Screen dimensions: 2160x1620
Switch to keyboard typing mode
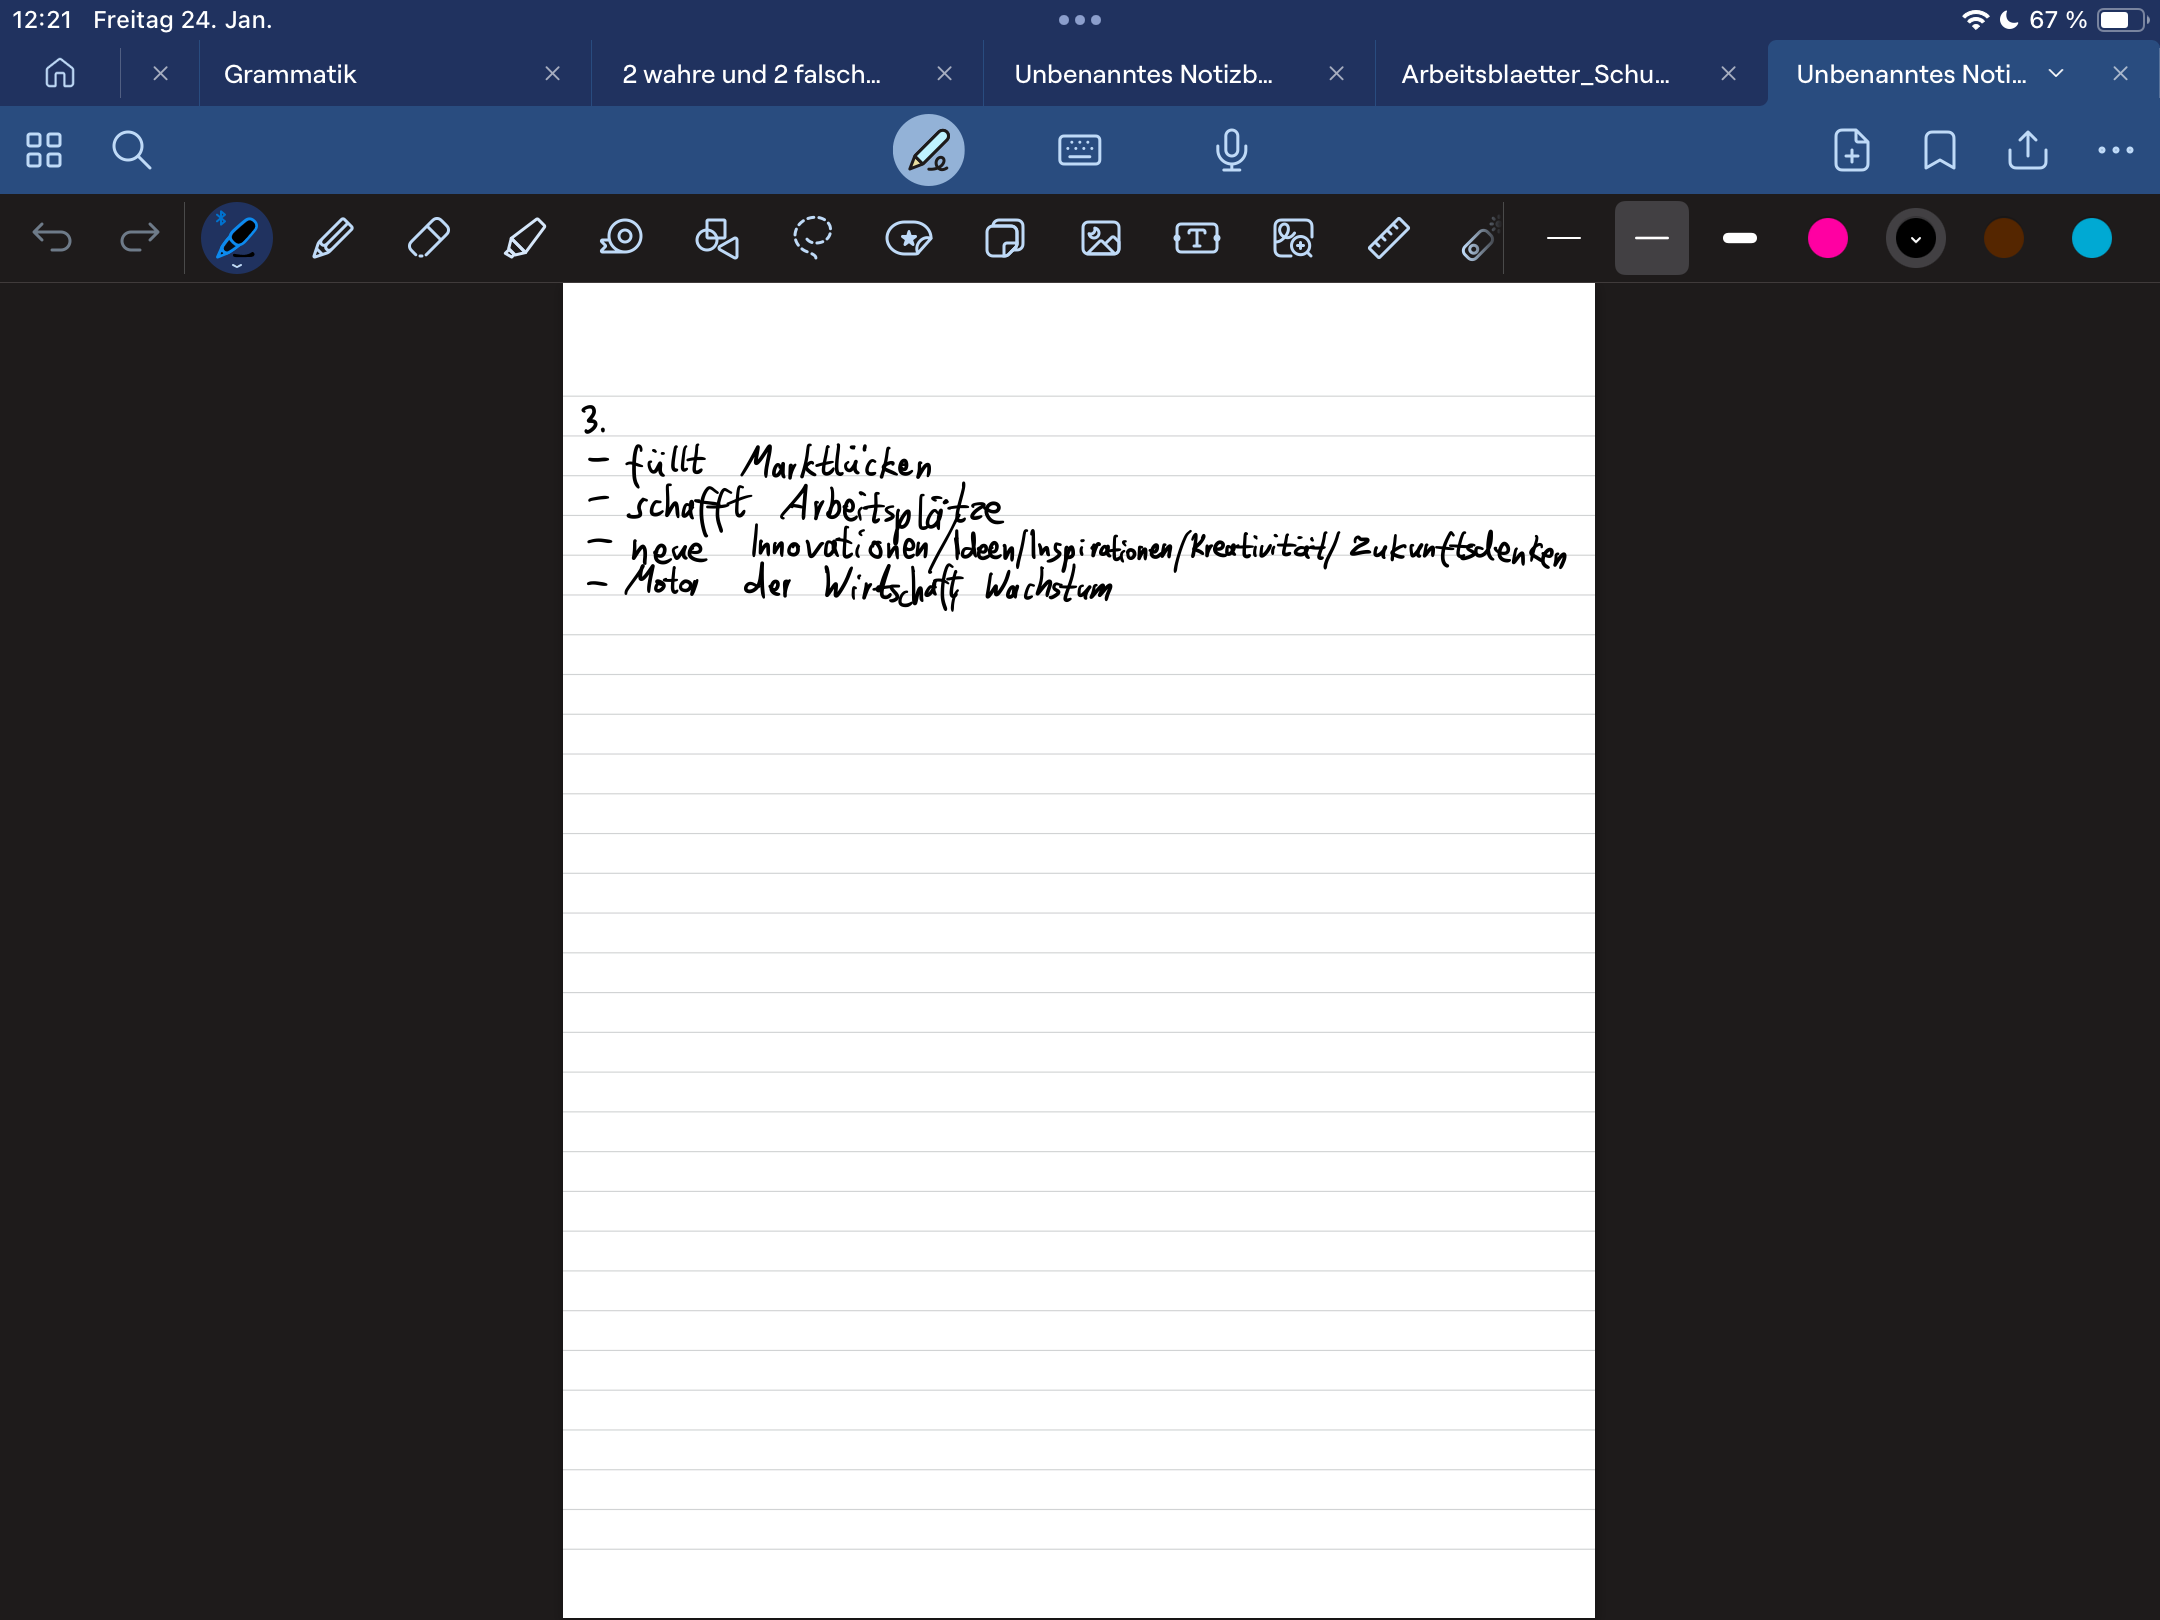coord(1079,150)
